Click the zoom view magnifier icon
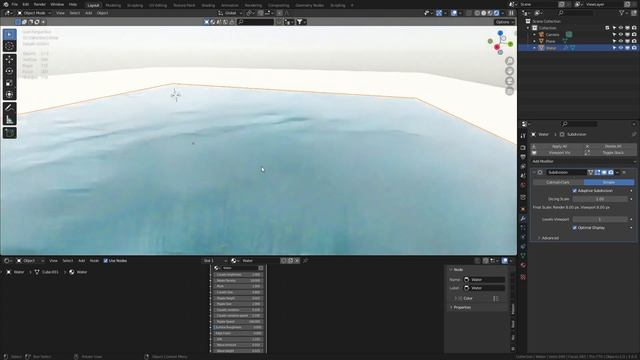 509,61
